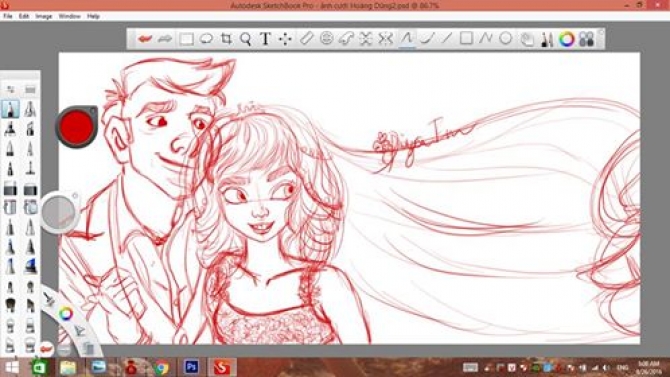The width and height of the screenshot is (670, 377).
Task: Select the dark bristle fan brush, left column
Action: click(x=10, y=305)
